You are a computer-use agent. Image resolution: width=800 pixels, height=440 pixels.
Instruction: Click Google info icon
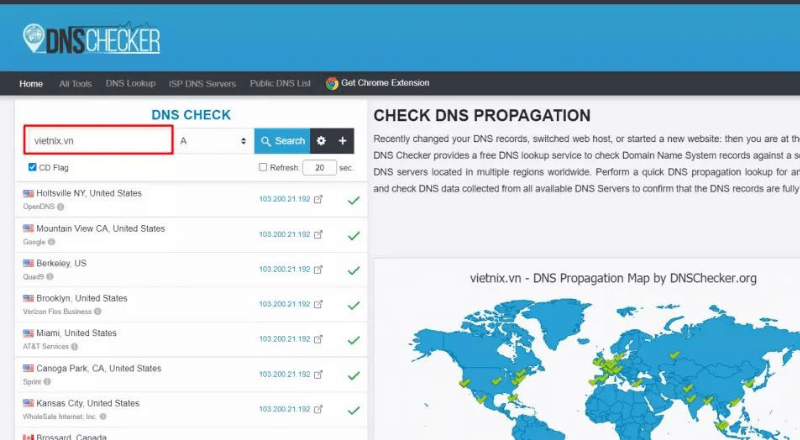pos(52,242)
